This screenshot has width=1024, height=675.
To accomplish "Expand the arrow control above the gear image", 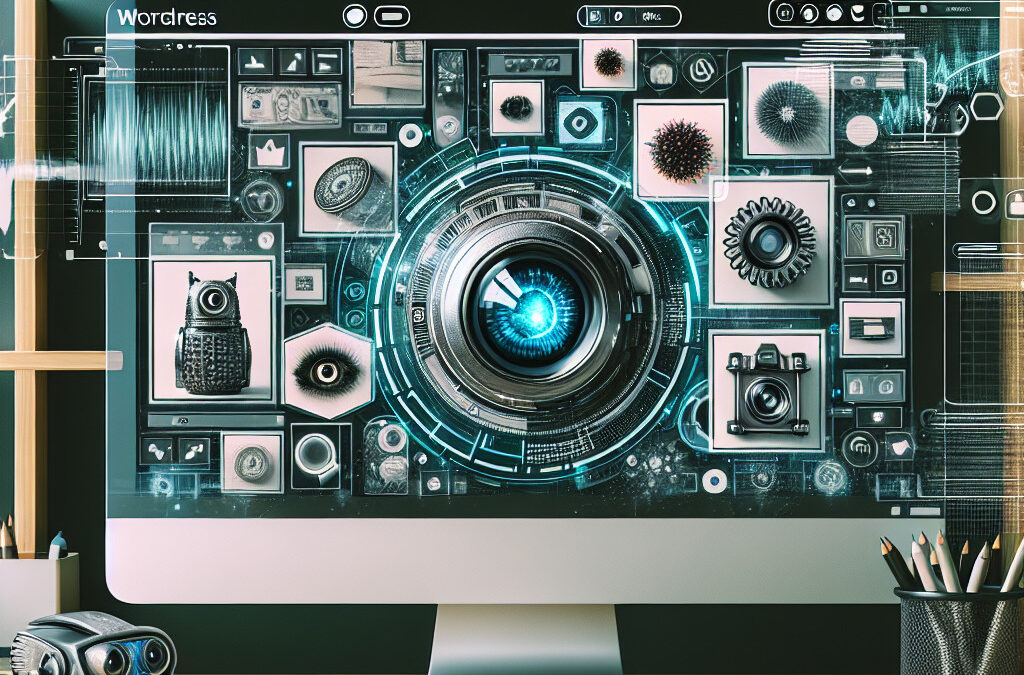I will pyautogui.click(x=856, y=170).
